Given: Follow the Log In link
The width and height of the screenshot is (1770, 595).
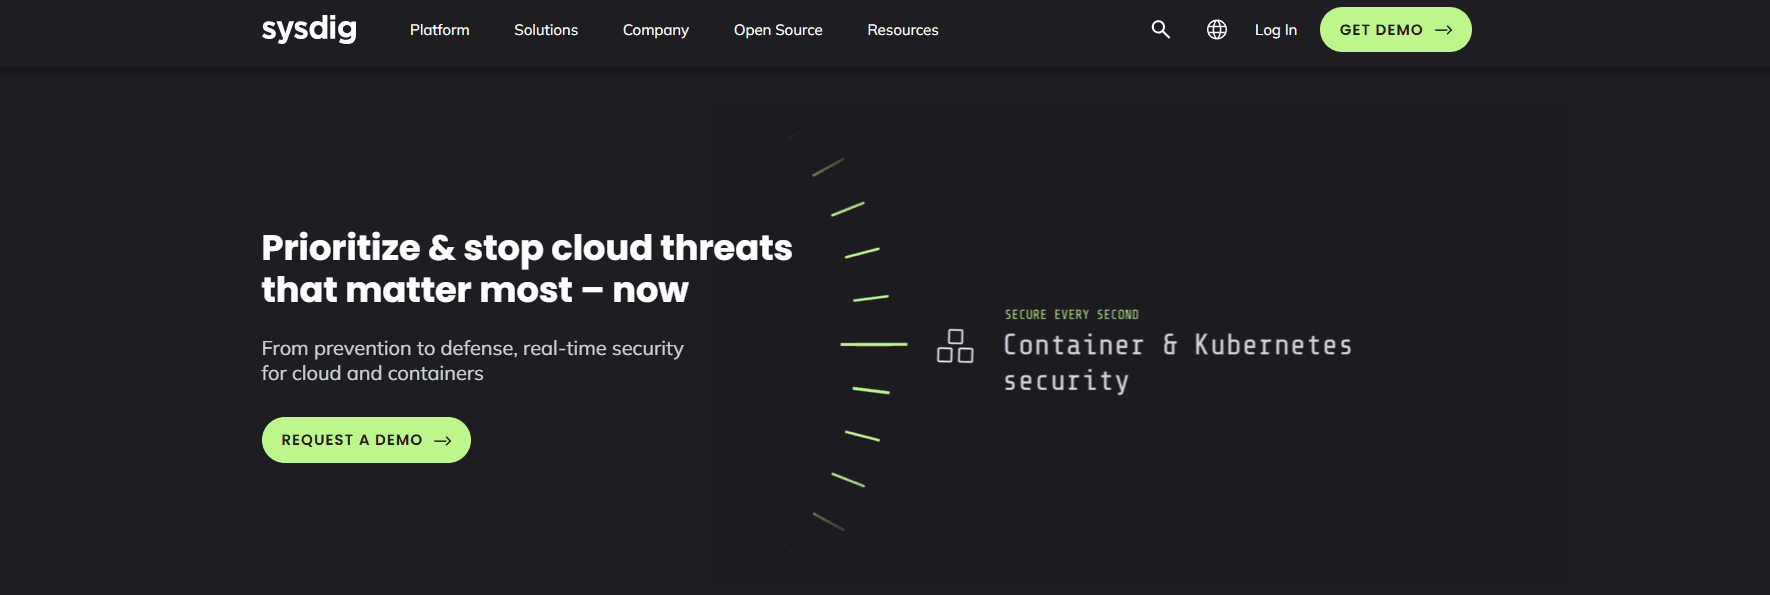Looking at the screenshot, I should pos(1275,30).
